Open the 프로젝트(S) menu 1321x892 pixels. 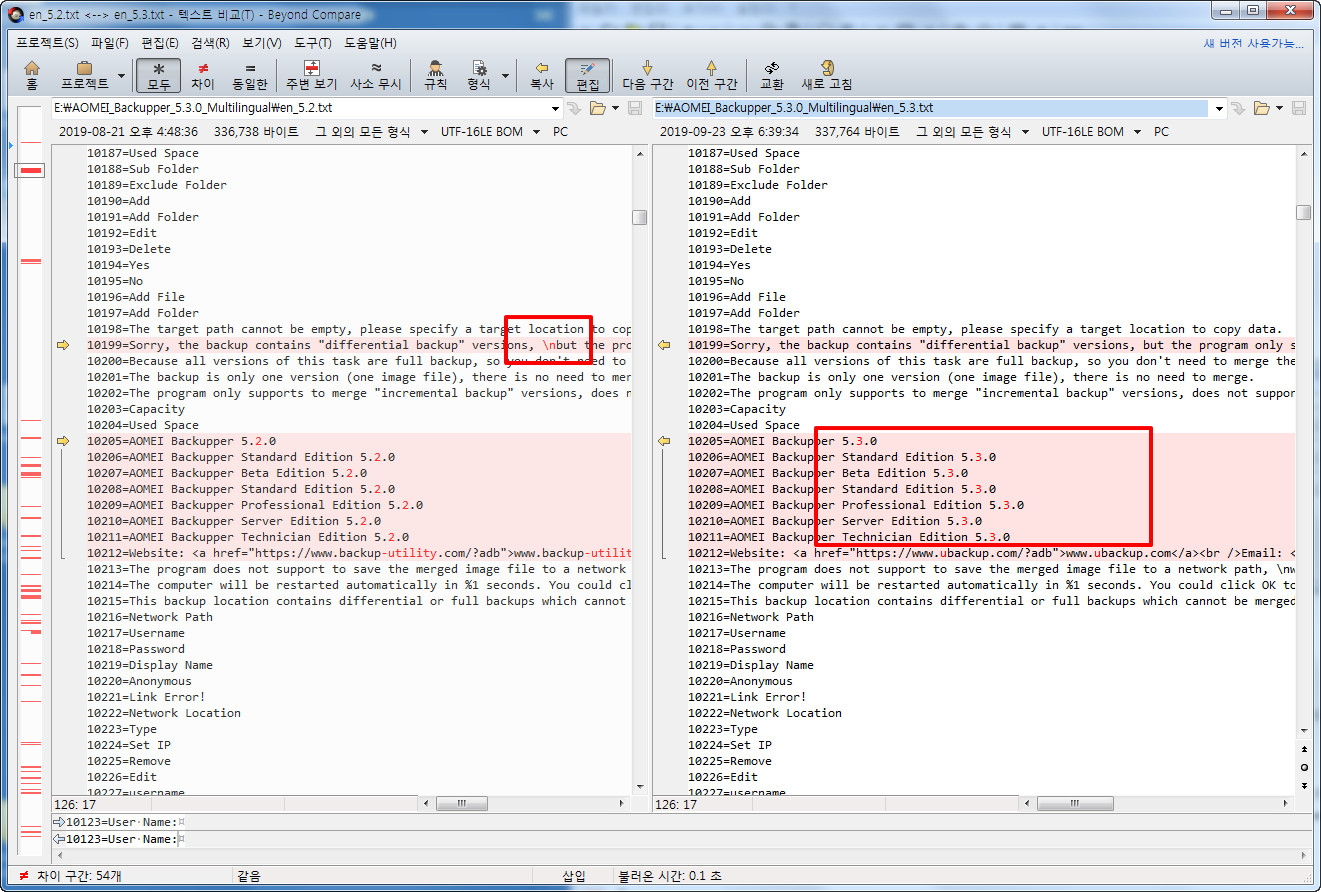(47, 43)
